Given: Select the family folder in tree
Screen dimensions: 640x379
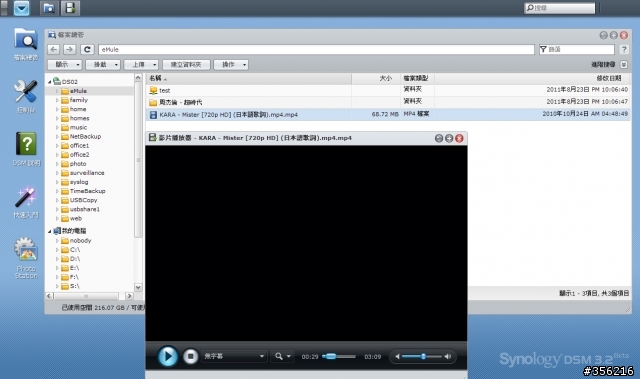Looking at the screenshot, I should click(78, 100).
